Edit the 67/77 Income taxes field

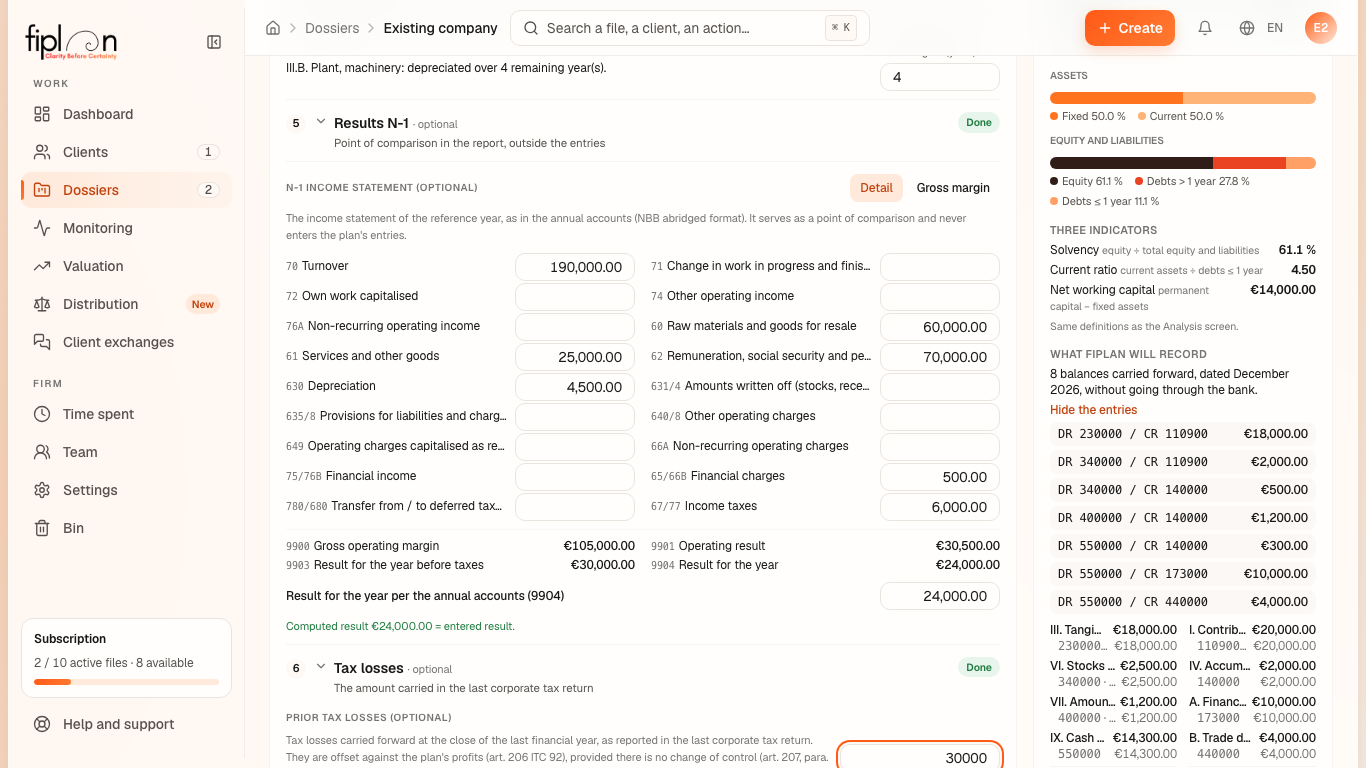click(940, 507)
